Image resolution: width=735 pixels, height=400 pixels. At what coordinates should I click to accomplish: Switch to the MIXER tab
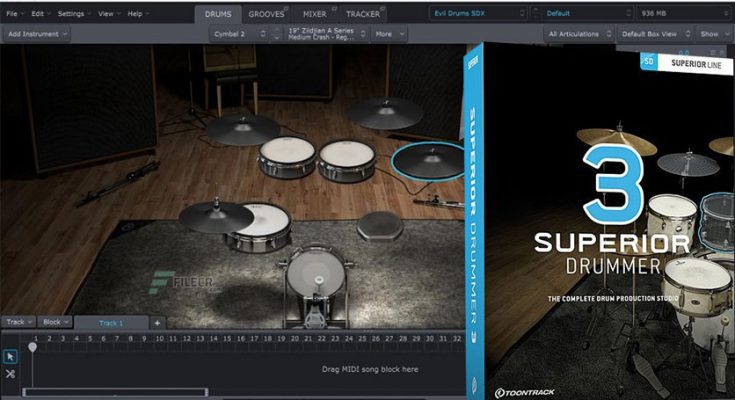[314, 14]
